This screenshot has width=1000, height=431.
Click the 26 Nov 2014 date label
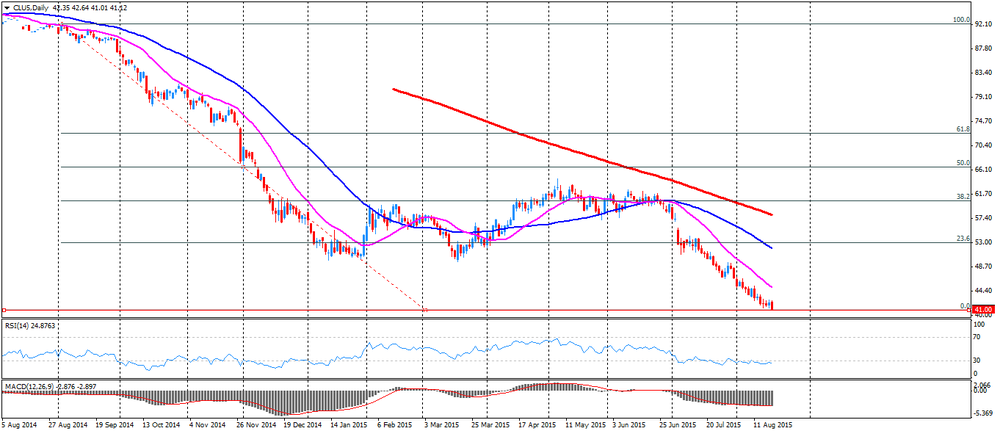click(x=254, y=423)
